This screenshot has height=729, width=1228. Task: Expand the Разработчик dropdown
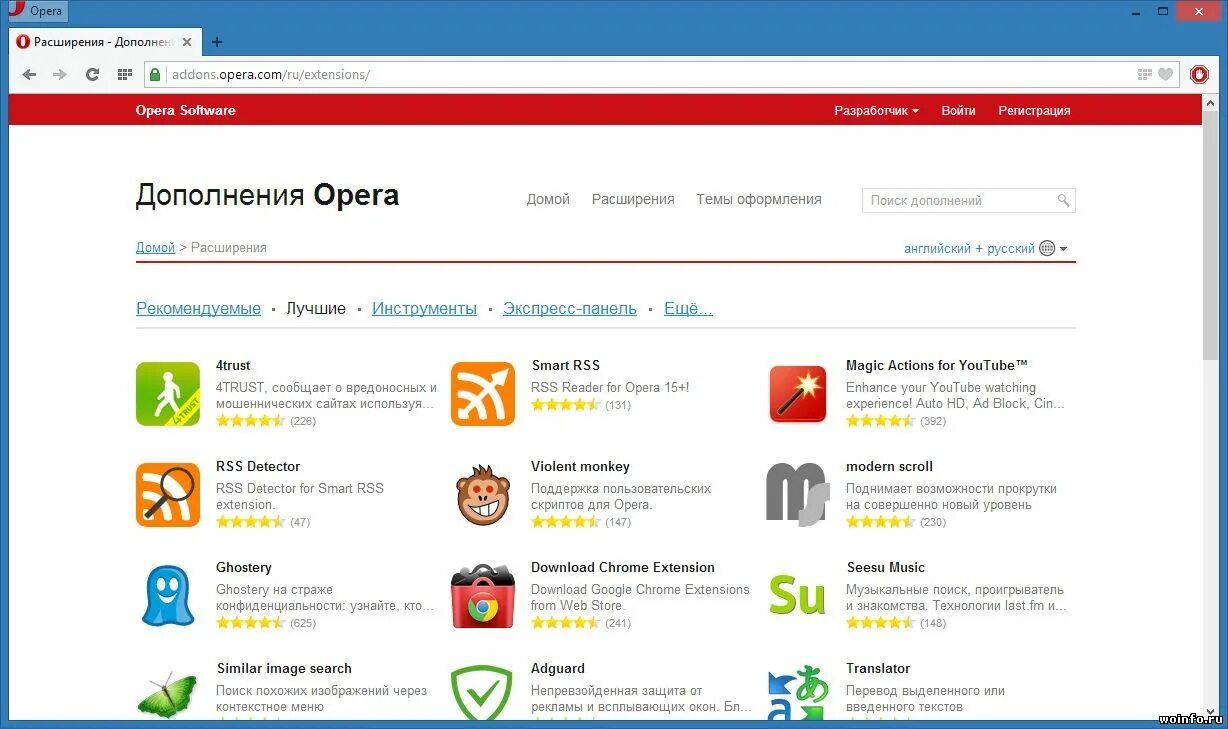pyautogui.click(x=875, y=110)
